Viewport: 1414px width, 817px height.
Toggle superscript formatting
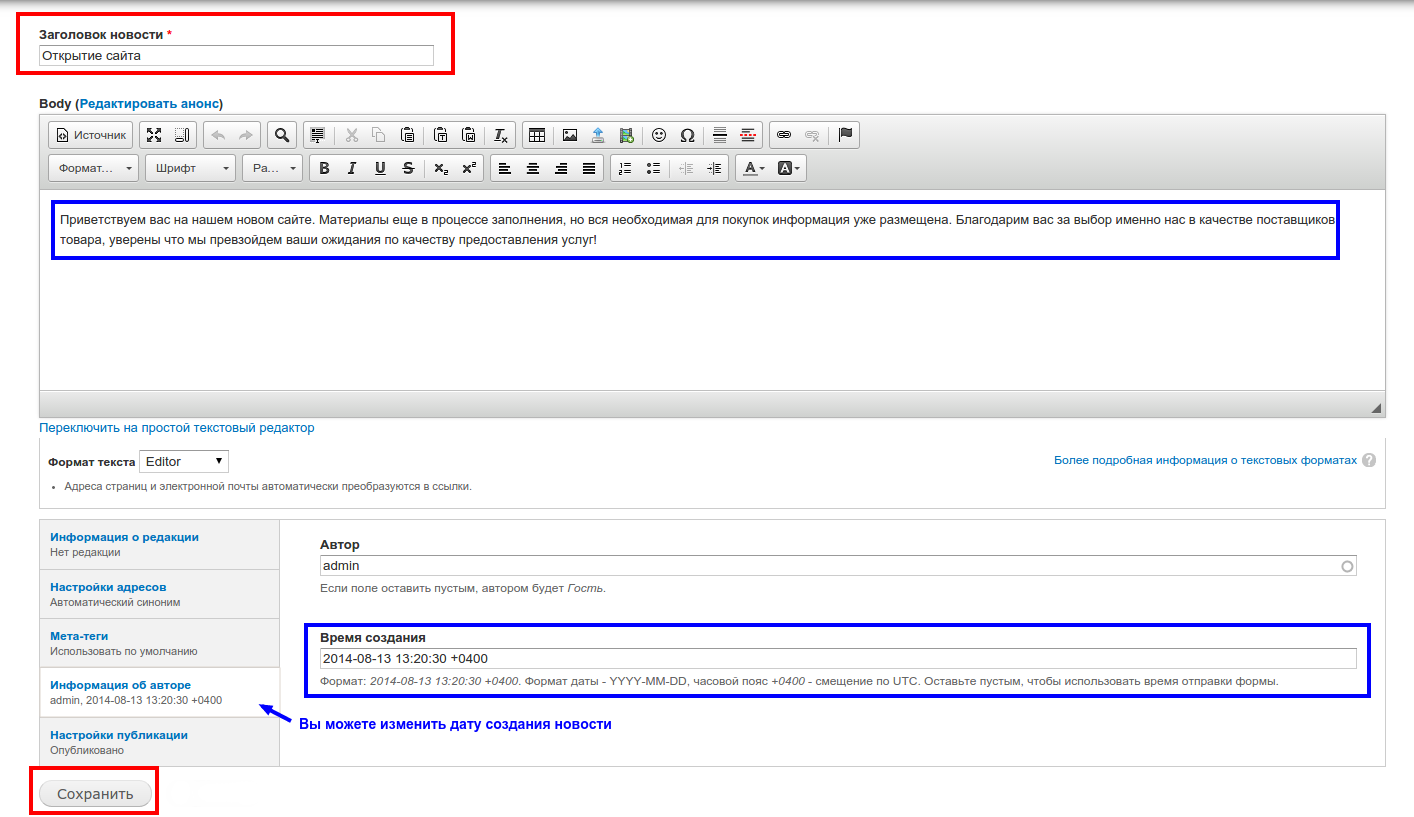(x=469, y=169)
